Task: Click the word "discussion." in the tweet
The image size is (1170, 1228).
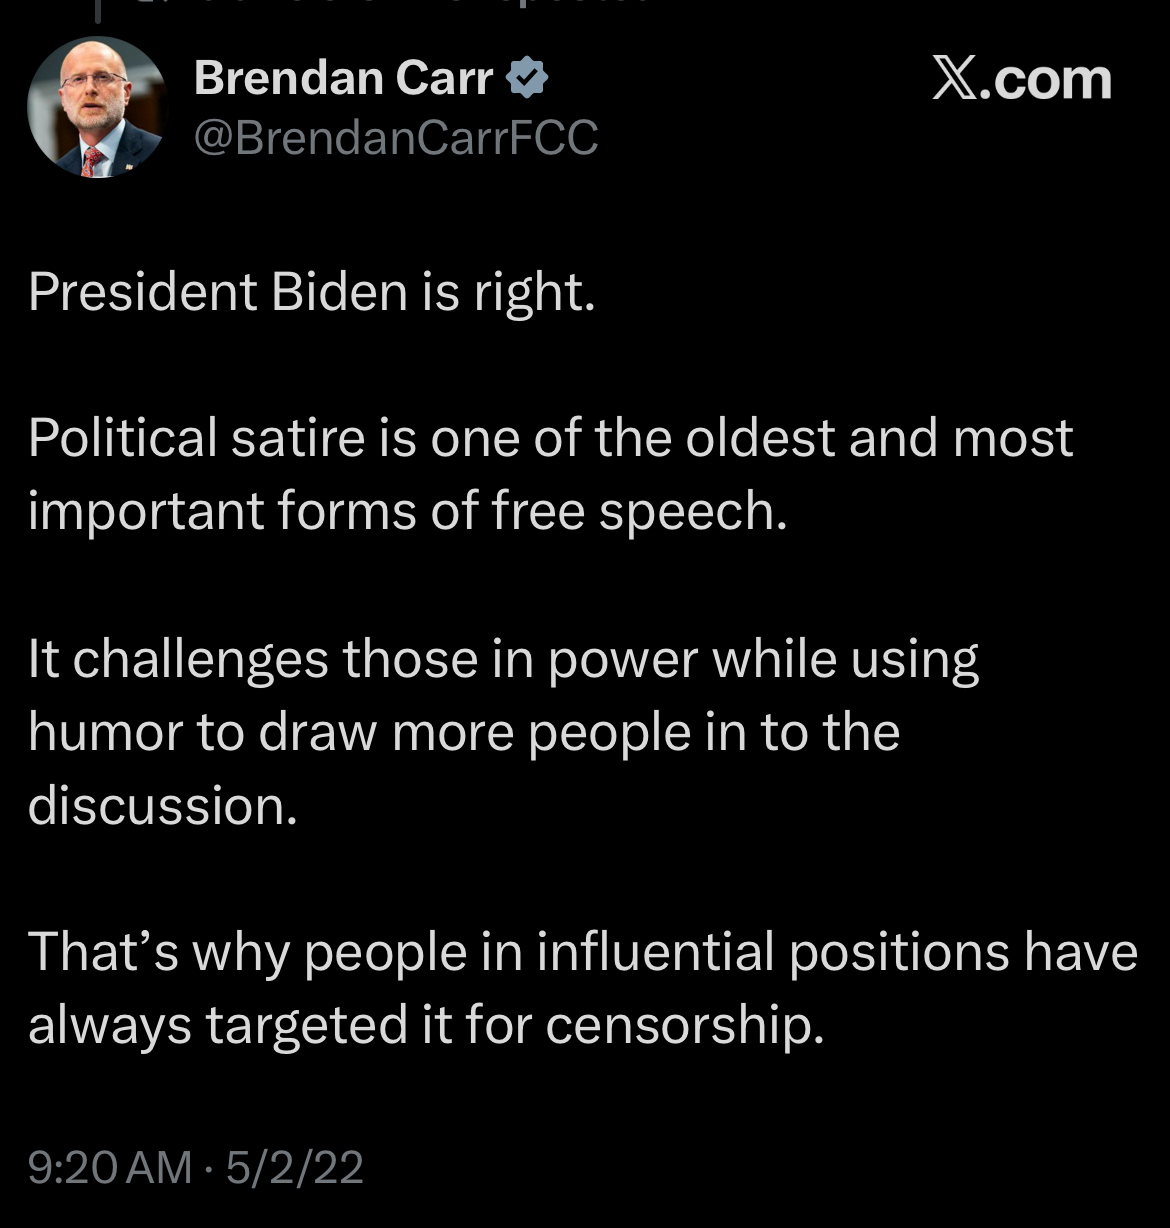Action: [163, 806]
